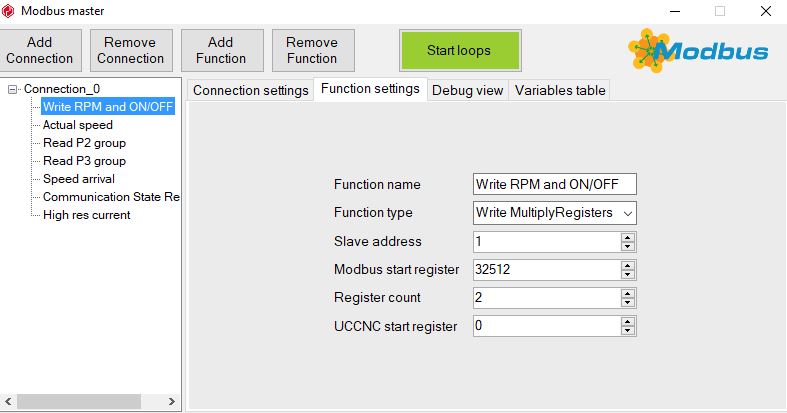Viewport: 787px width, 413px height.
Task: Click the Modbus master title bar icon
Action: tap(10, 11)
